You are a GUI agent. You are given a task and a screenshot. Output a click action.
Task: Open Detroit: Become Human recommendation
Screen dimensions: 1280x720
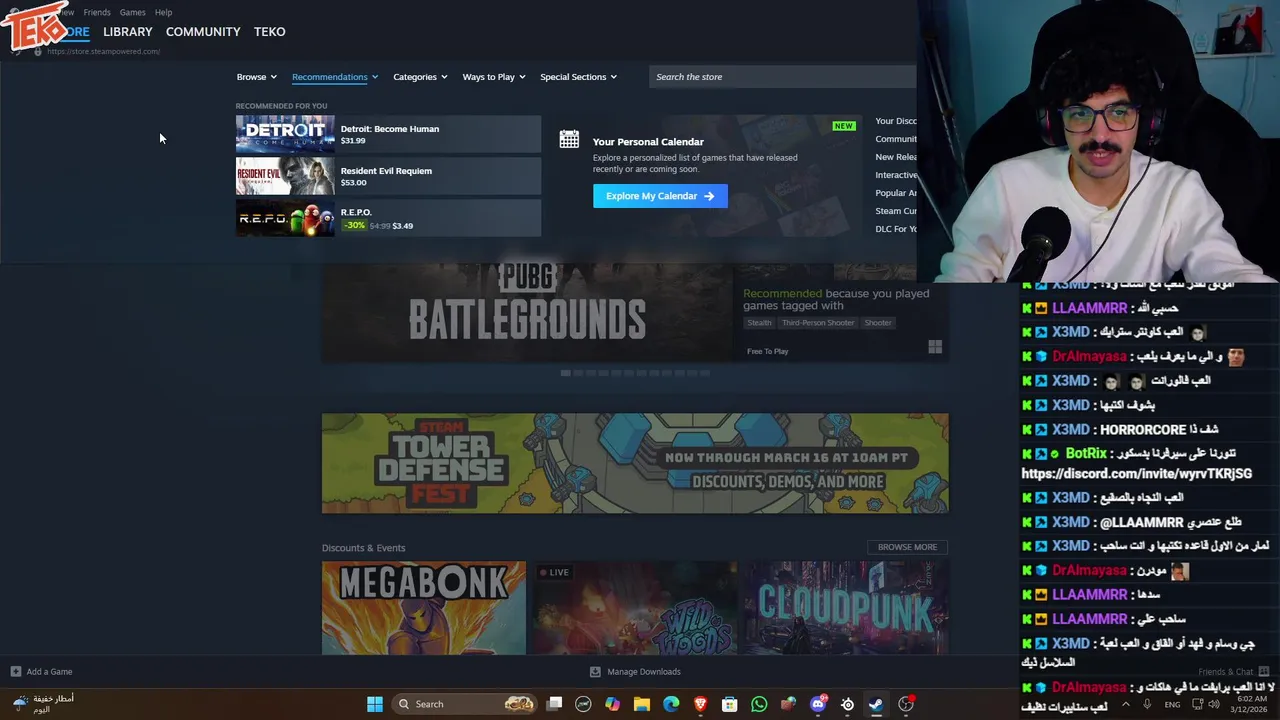pos(388,134)
